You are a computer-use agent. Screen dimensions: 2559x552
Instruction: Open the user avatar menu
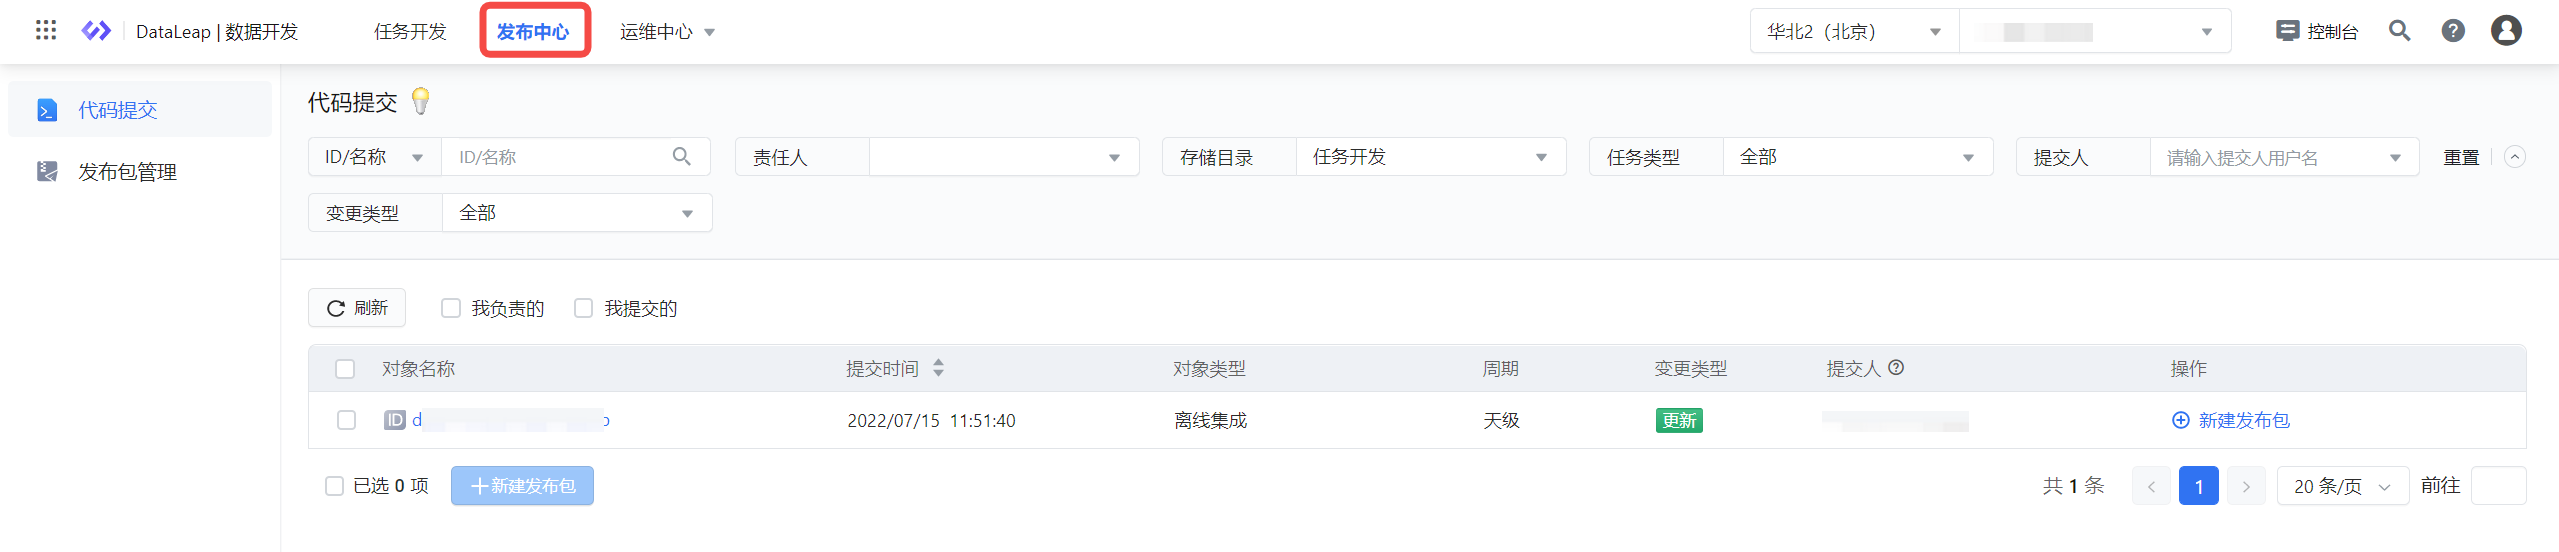[2506, 31]
